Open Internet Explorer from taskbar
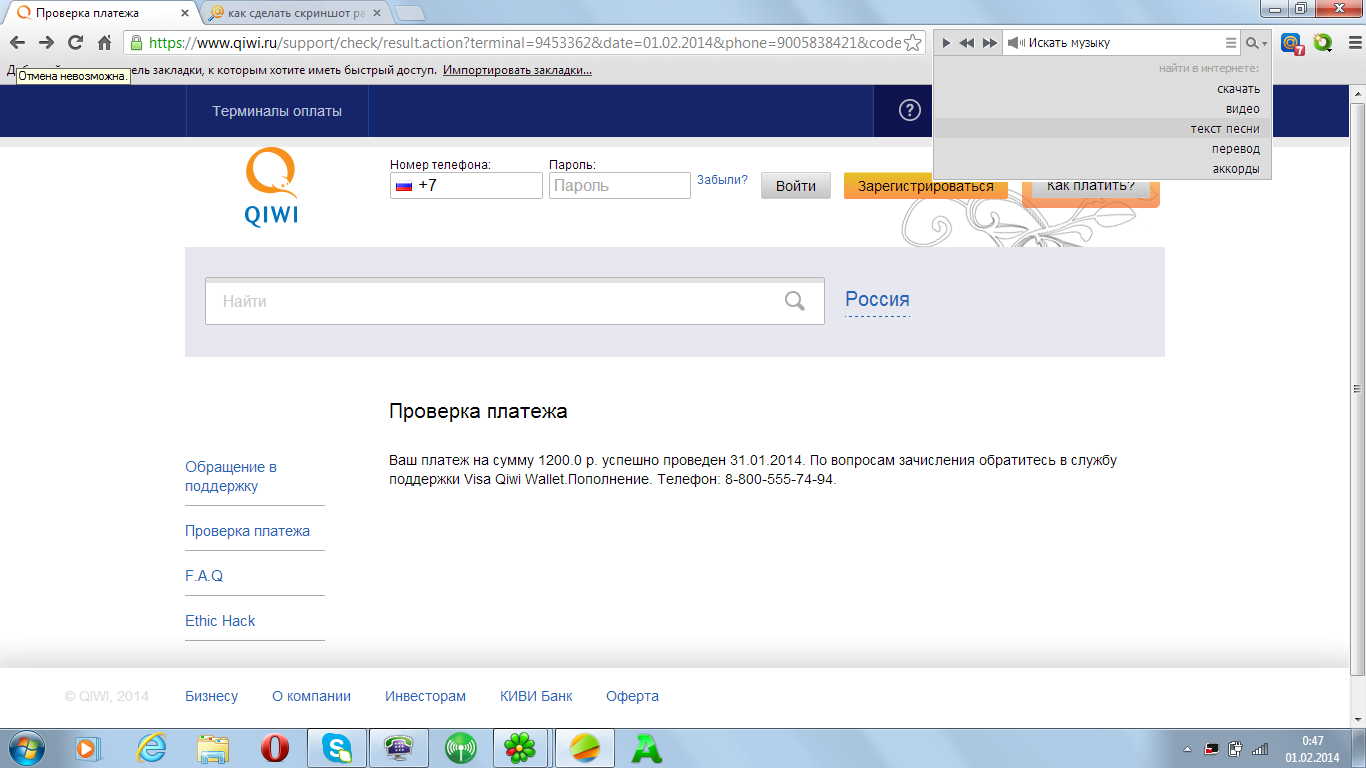The image size is (1366, 768). (151, 747)
